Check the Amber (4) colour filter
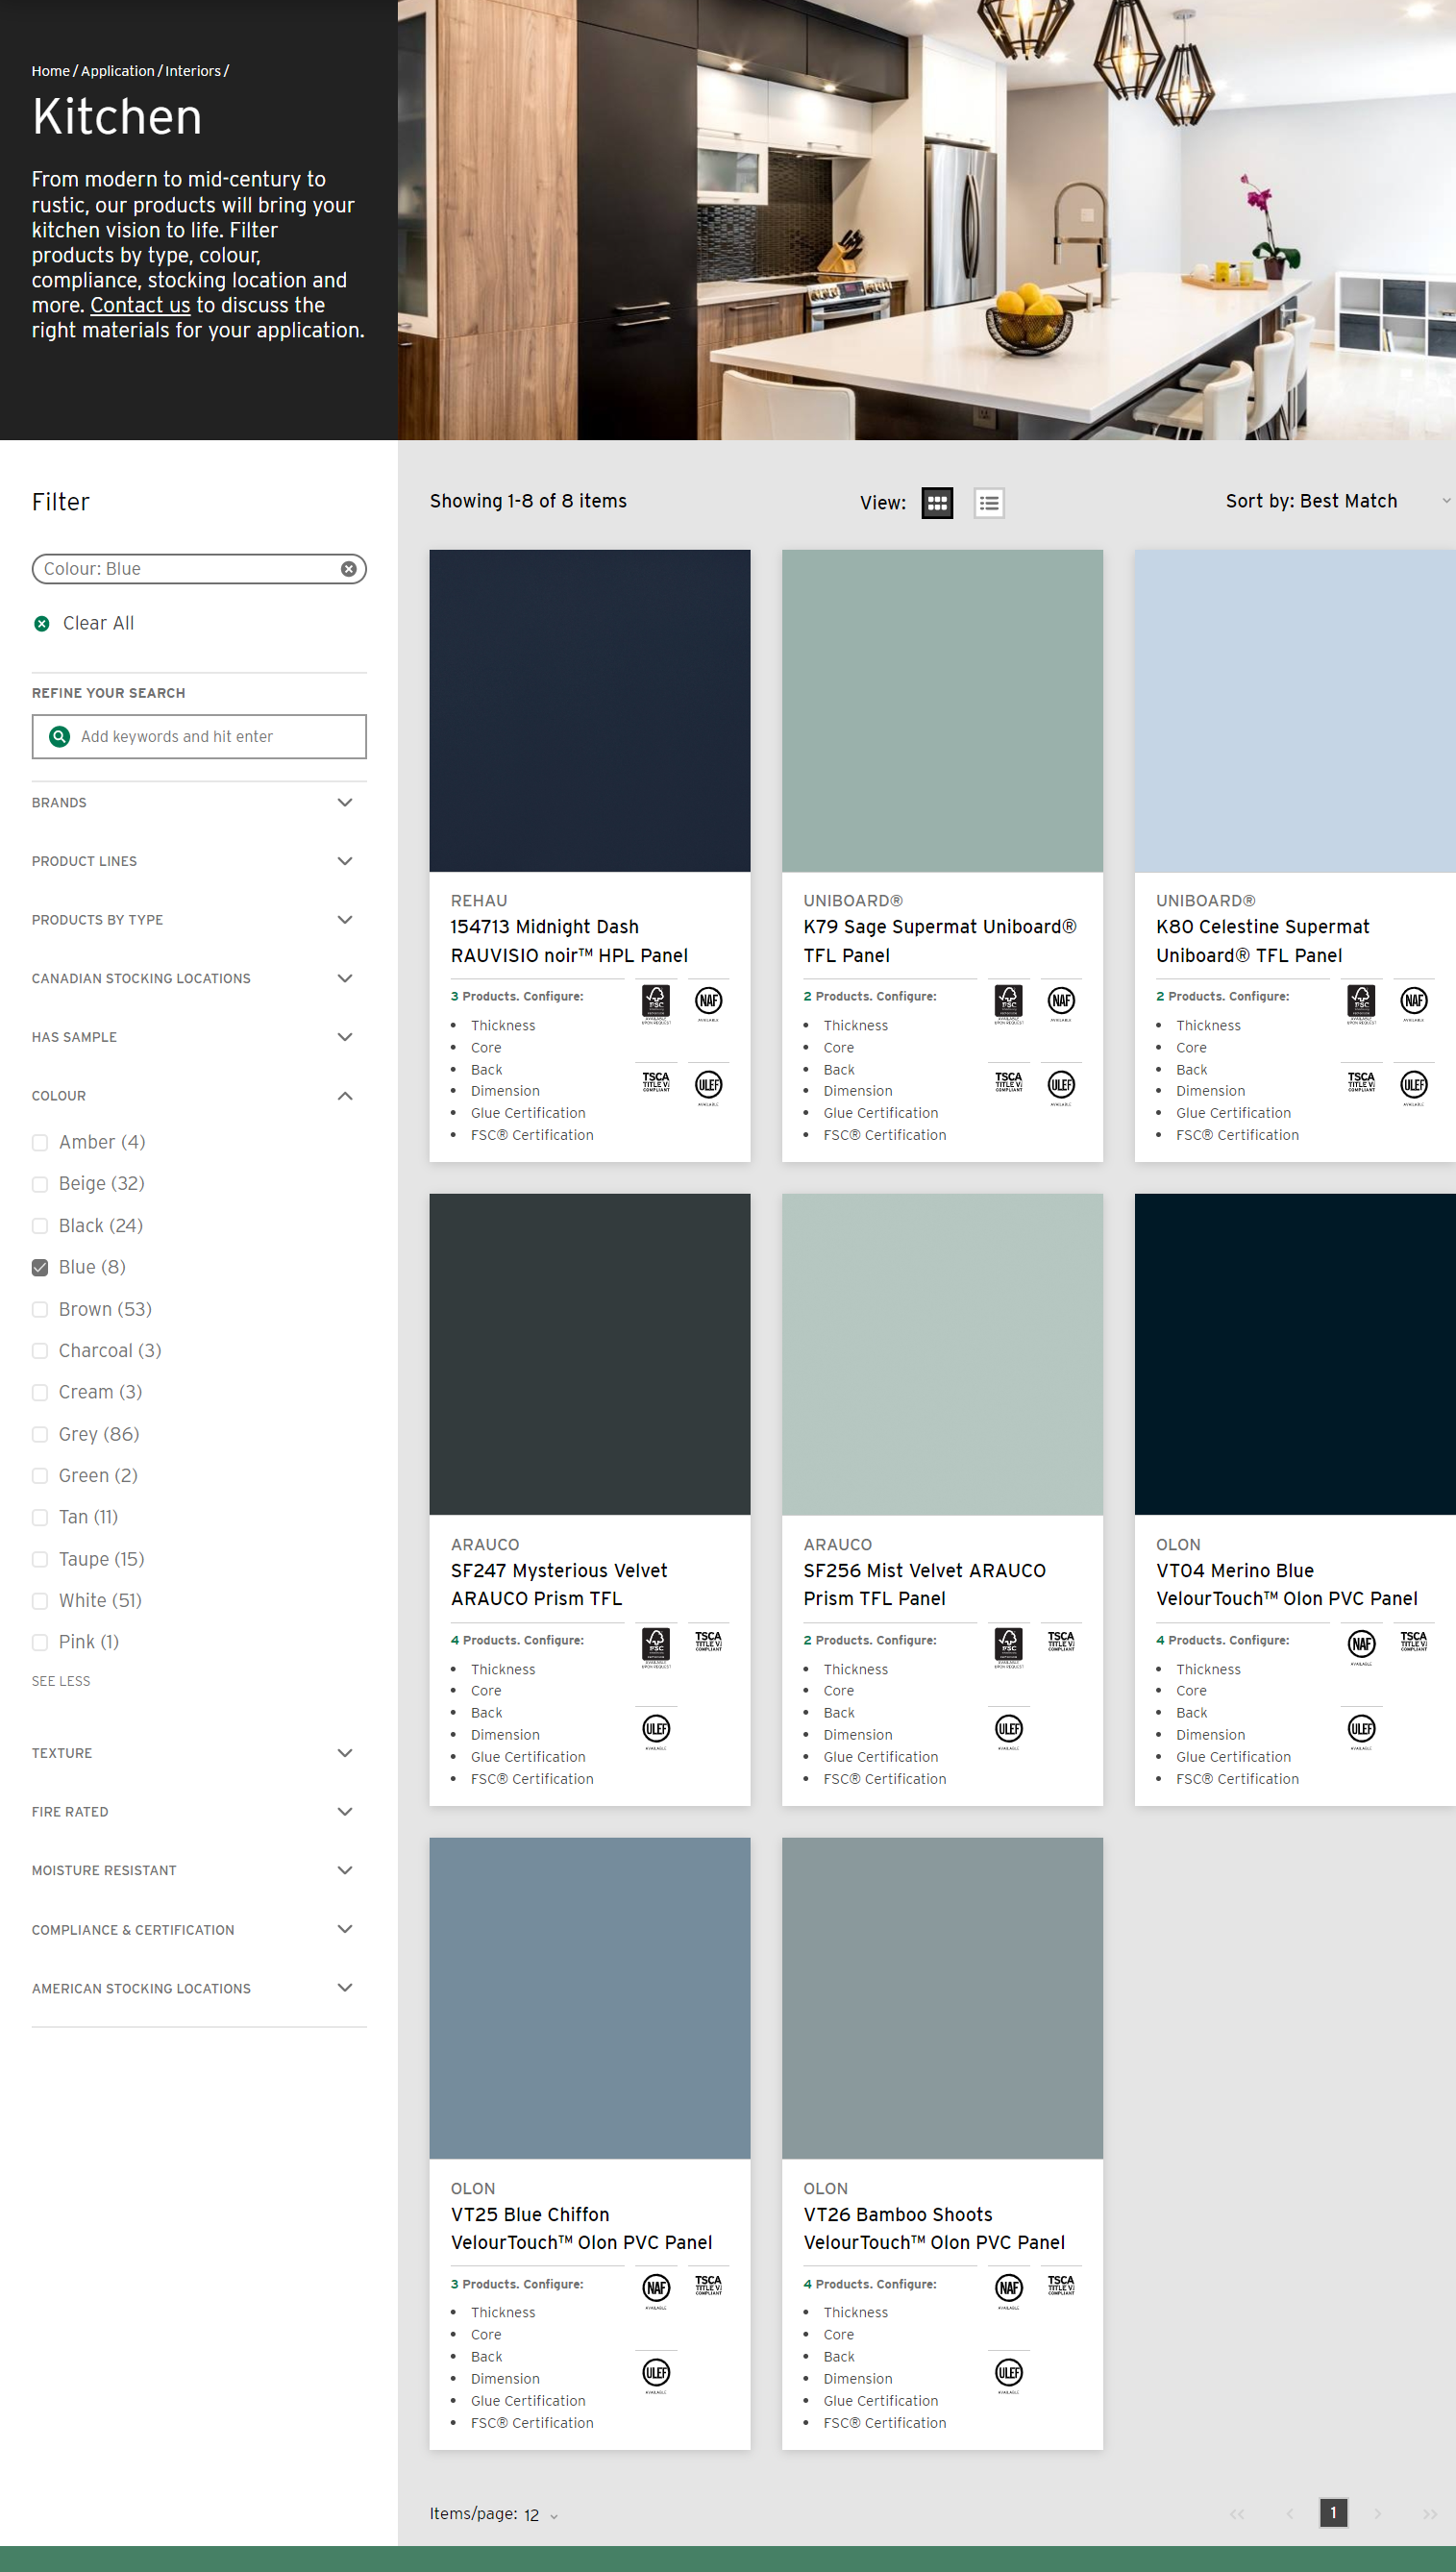The width and height of the screenshot is (1456, 2572). pyautogui.click(x=40, y=1142)
